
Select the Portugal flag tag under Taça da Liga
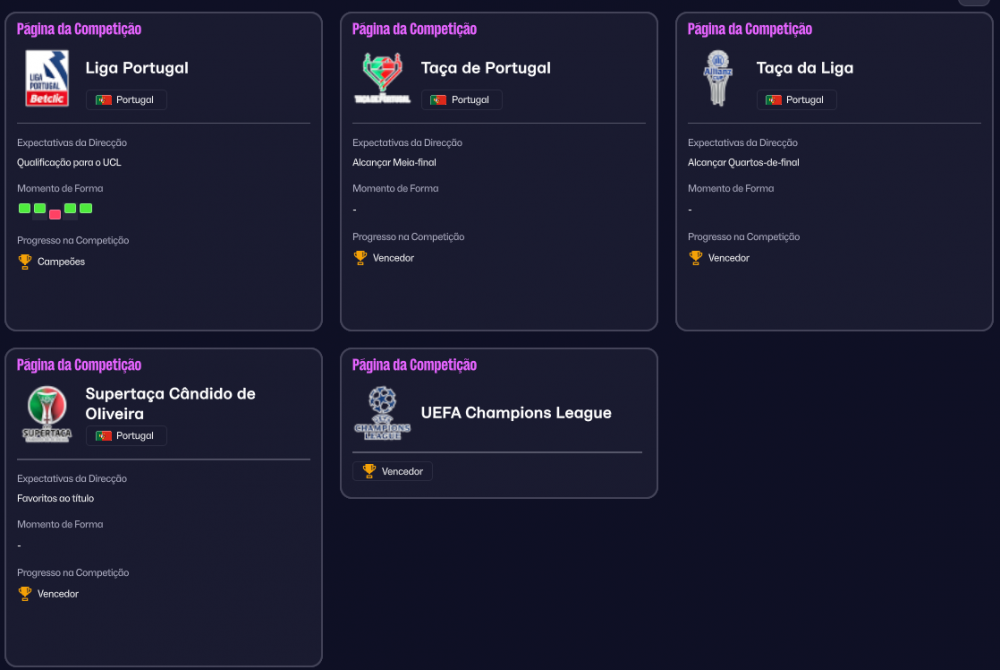[x=797, y=99]
